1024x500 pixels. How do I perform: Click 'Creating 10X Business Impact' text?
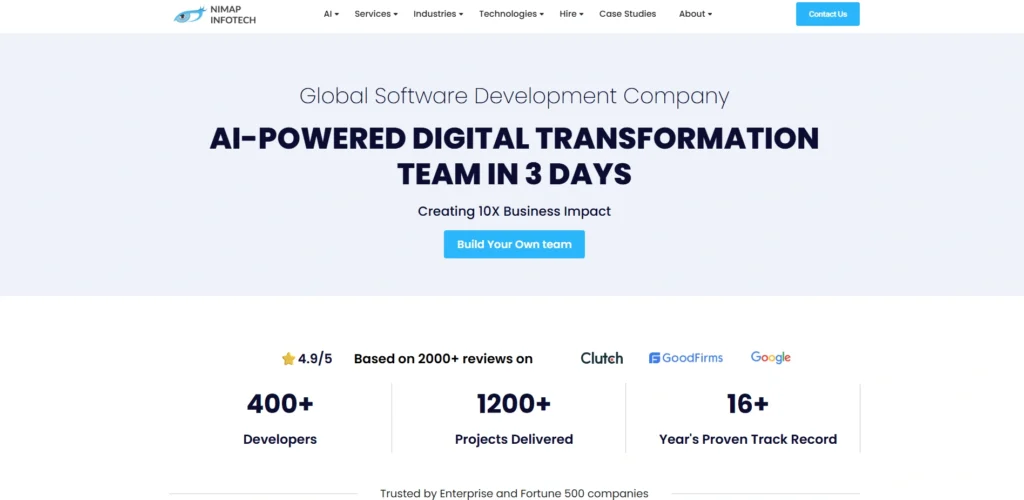pos(514,211)
